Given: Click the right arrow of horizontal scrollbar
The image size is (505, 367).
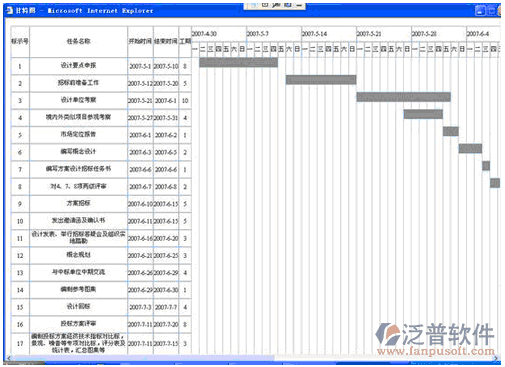Looking at the screenshot, I should click(497, 358).
